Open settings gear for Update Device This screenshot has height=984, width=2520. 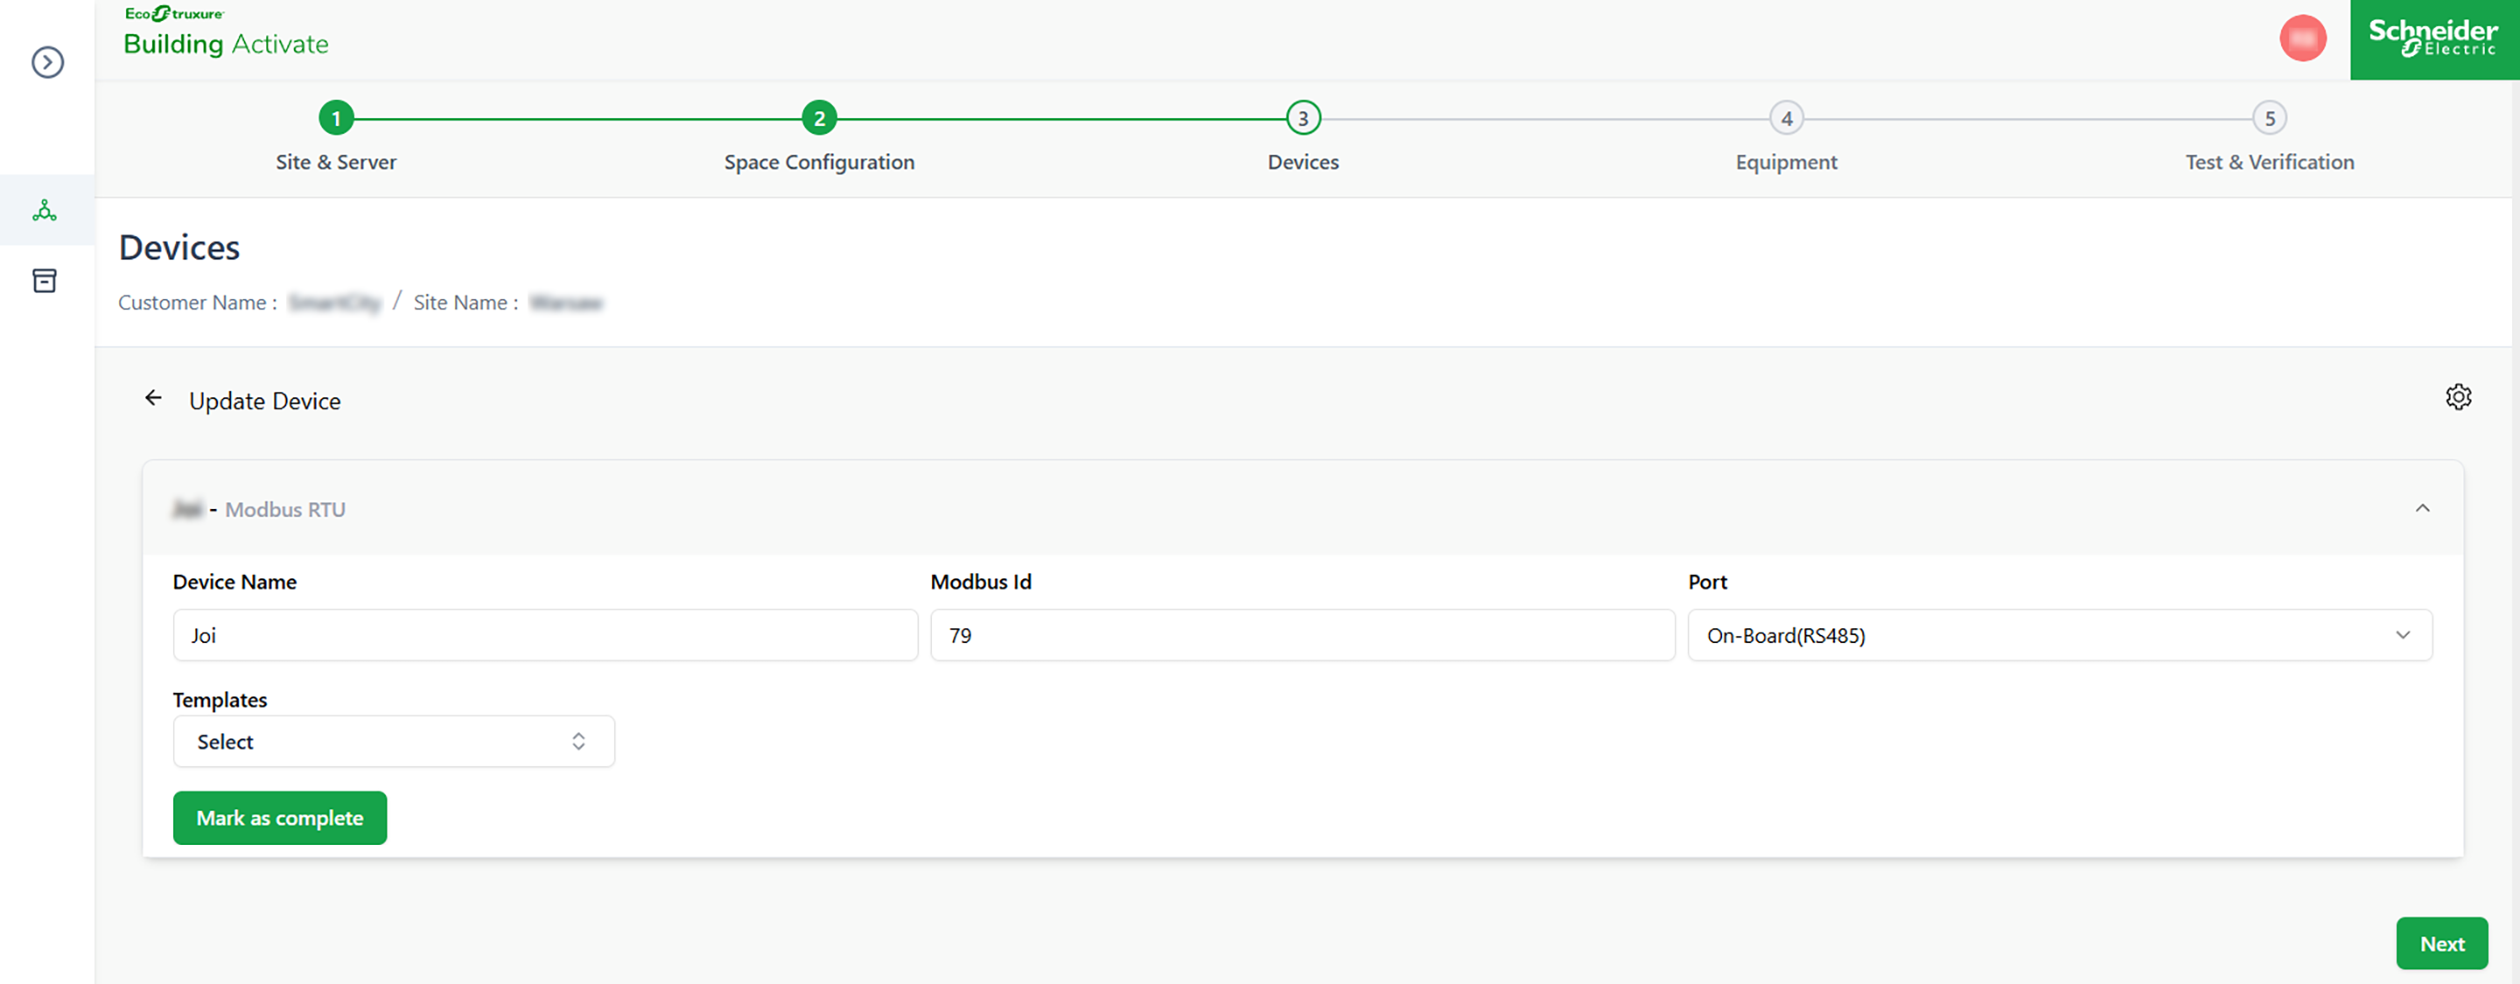2458,397
